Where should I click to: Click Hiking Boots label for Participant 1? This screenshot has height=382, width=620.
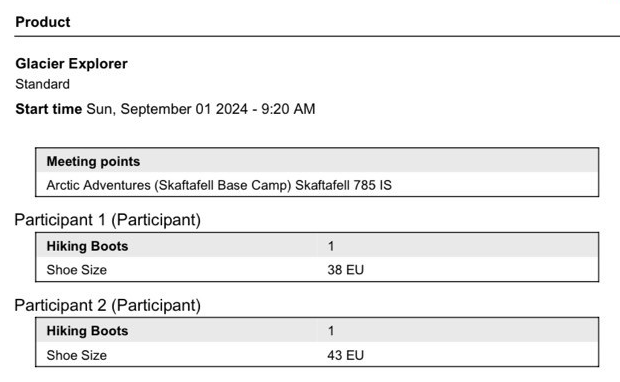87,246
